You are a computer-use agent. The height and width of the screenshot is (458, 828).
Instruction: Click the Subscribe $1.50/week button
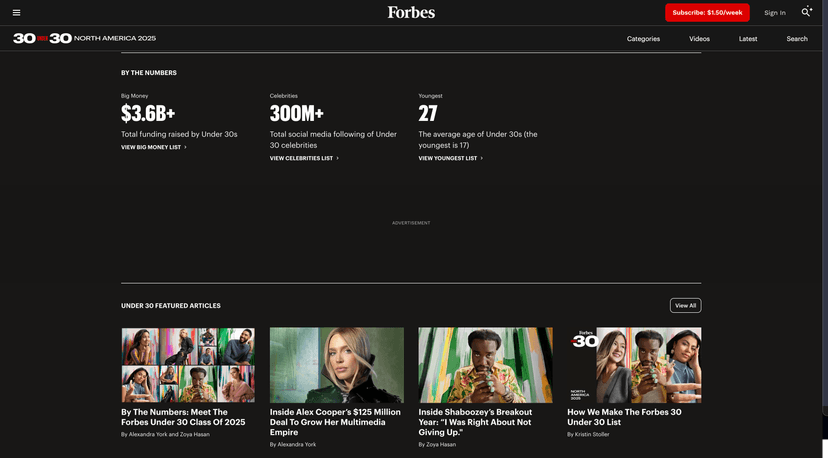[x=707, y=13]
